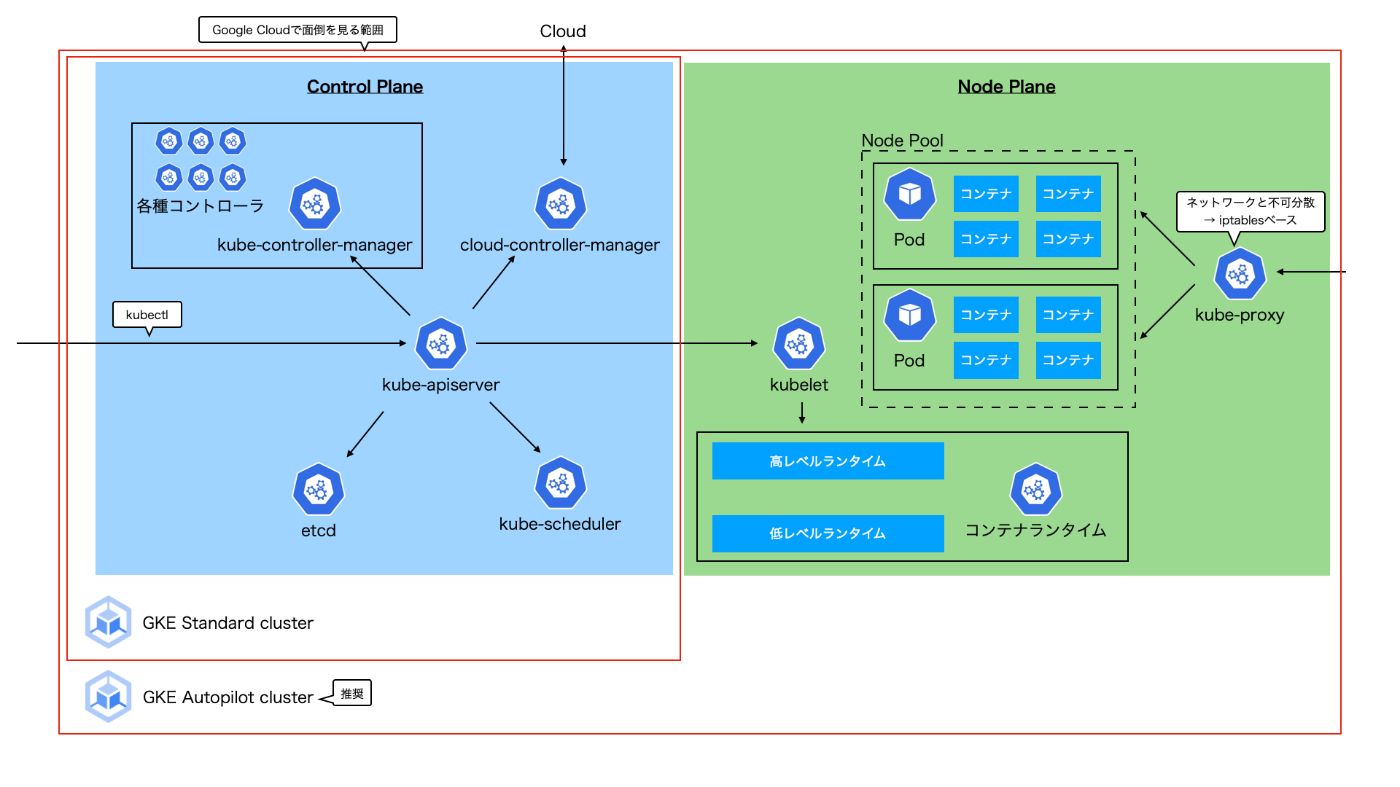The width and height of the screenshot is (1400, 787).
Task: Select the etcd icon
Action: pyautogui.click(x=318, y=489)
